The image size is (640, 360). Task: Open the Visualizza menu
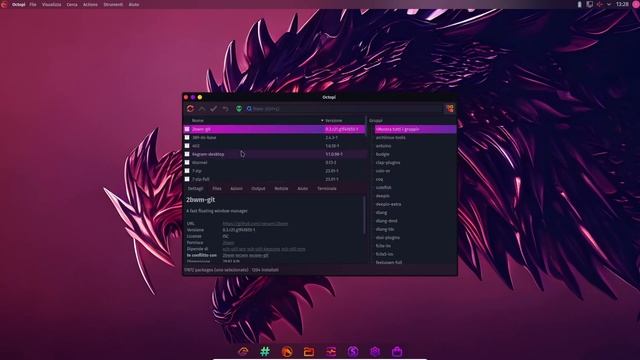(x=51, y=4)
